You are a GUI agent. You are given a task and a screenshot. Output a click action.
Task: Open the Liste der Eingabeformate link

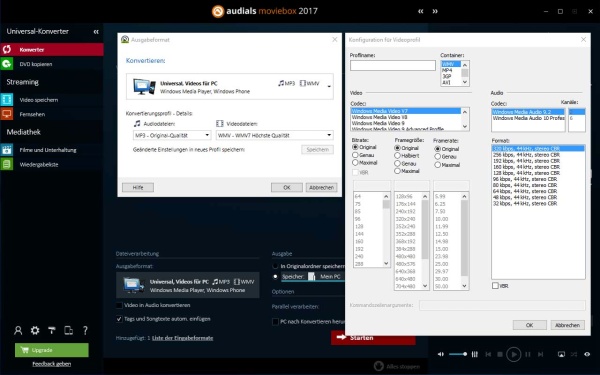point(183,338)
